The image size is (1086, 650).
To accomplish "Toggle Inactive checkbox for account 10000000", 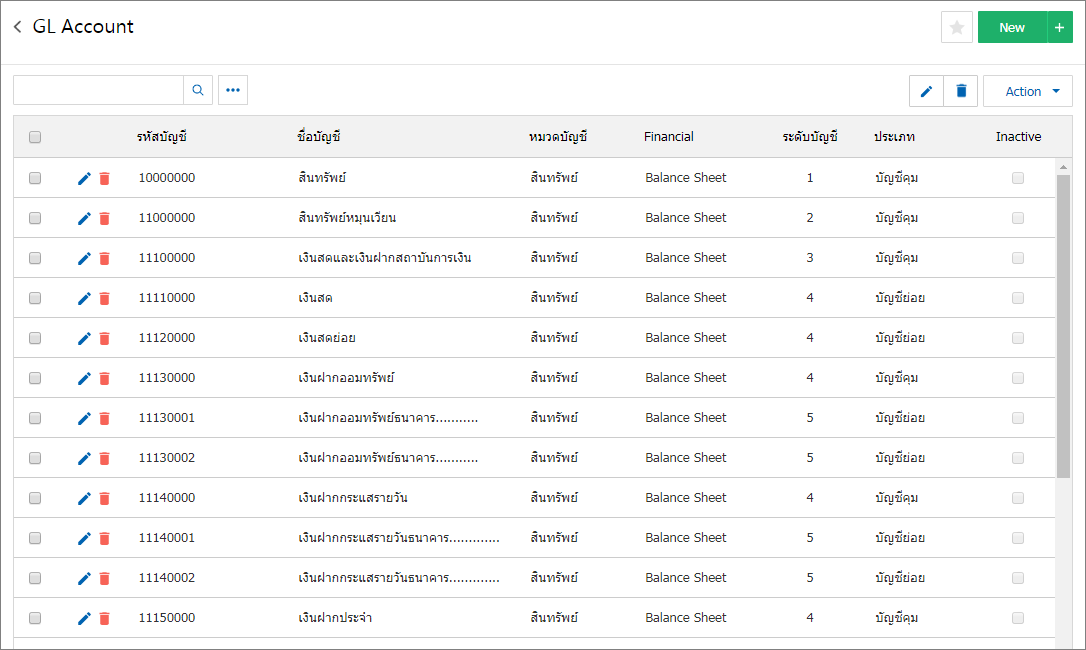I will coord(1017,178).
